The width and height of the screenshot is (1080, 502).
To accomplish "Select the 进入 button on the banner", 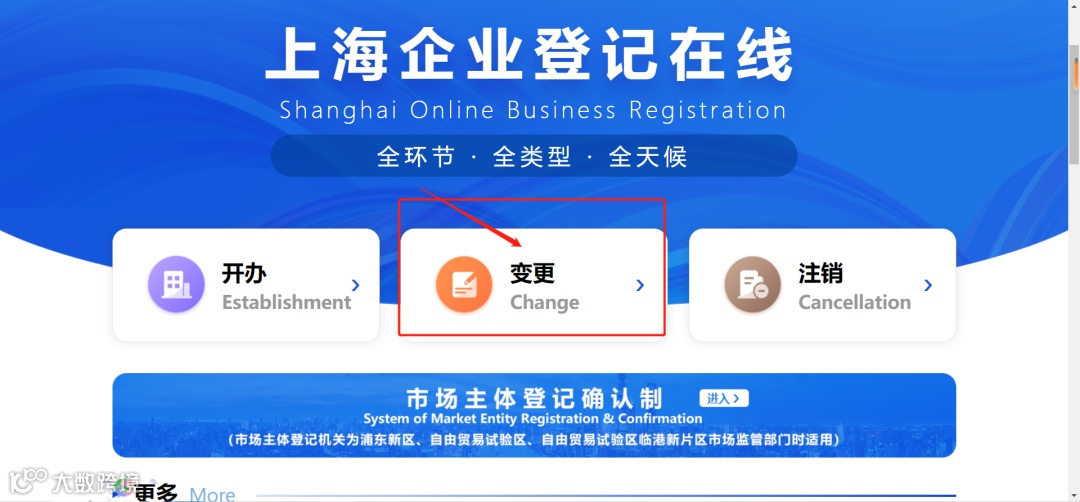I will [x=723, y=398].
